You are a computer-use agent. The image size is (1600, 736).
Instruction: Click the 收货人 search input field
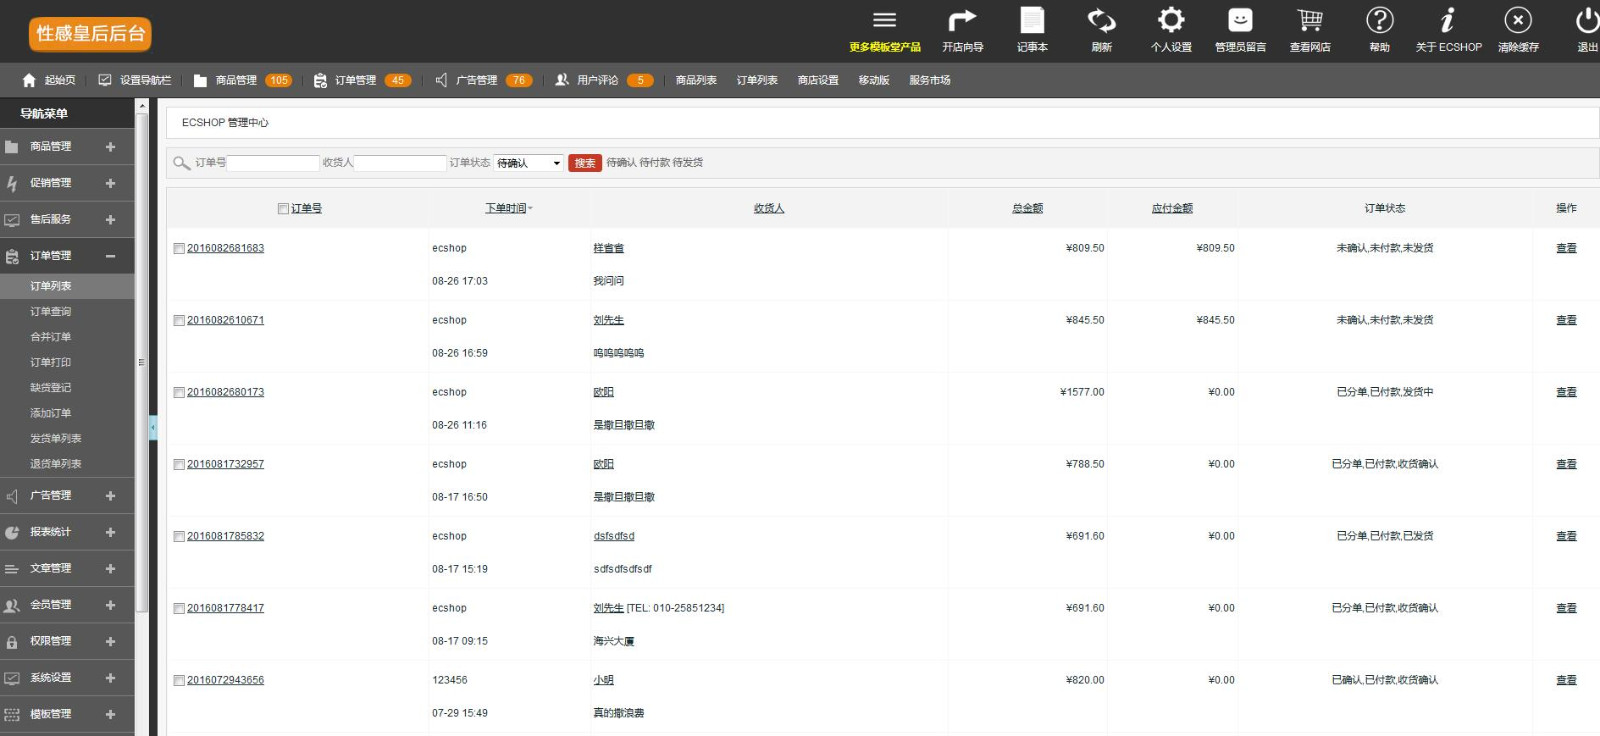(x=400, y=163)
